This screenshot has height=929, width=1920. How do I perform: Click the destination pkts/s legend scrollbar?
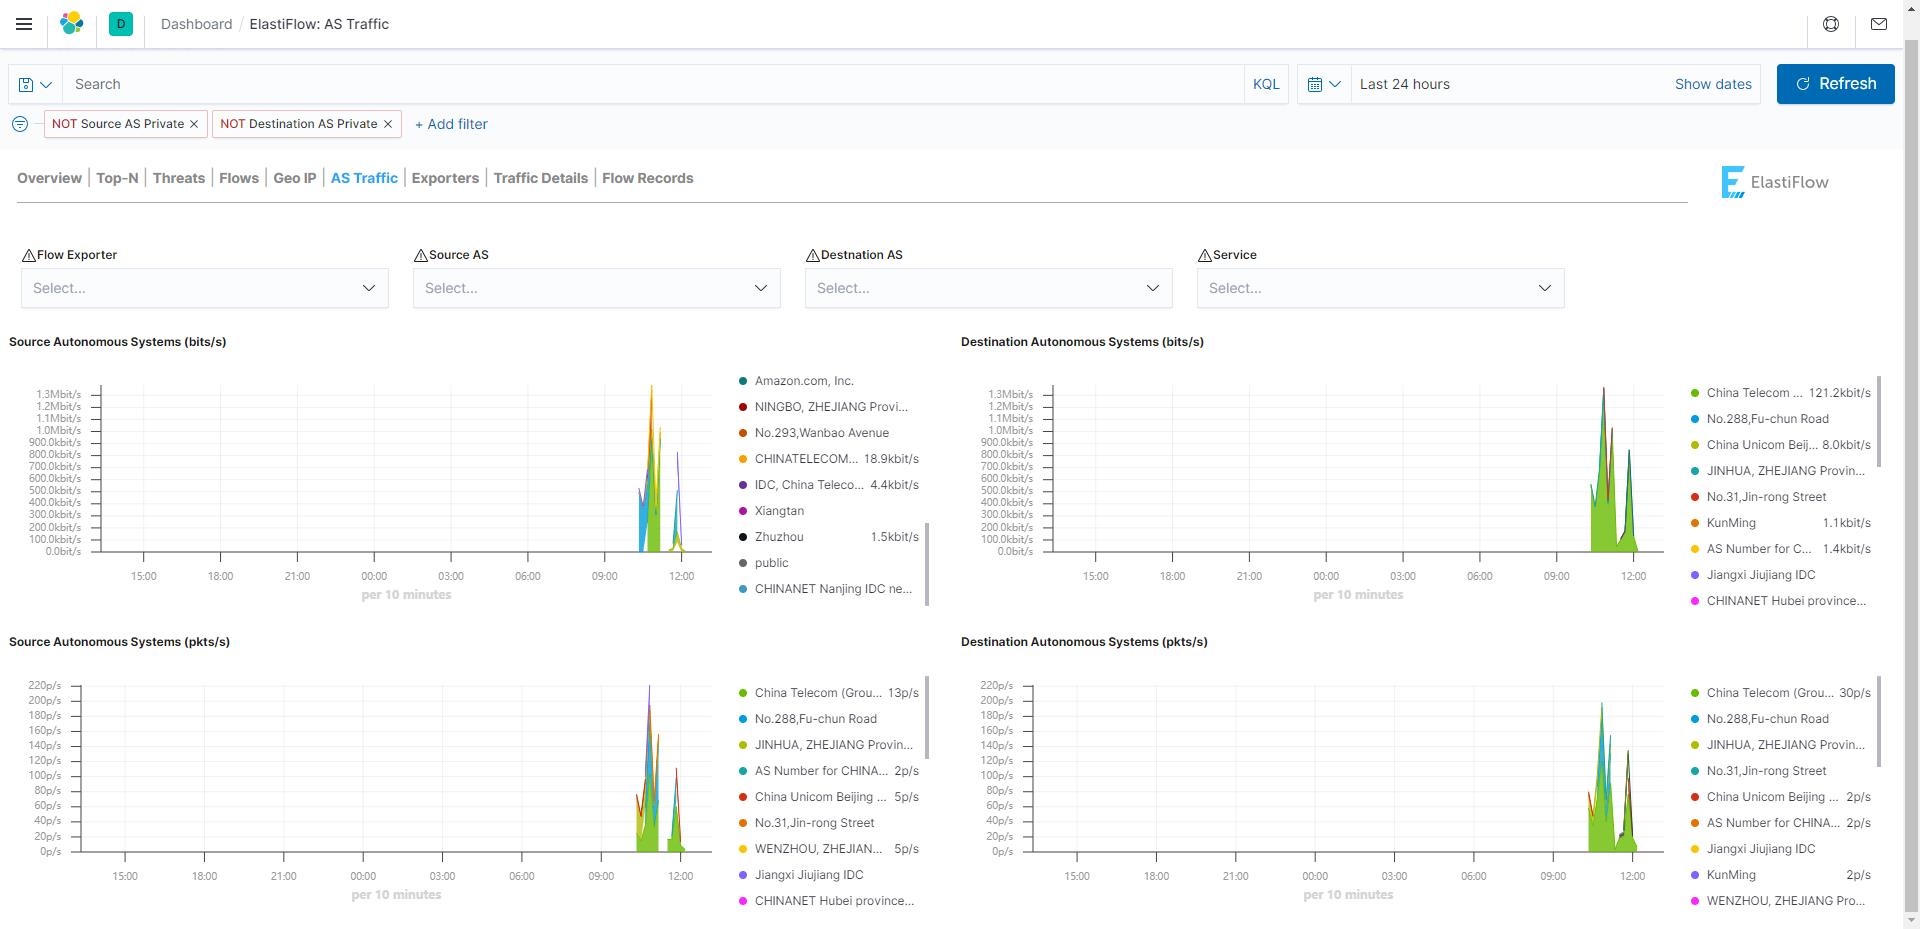click(x=1879, y=721)
